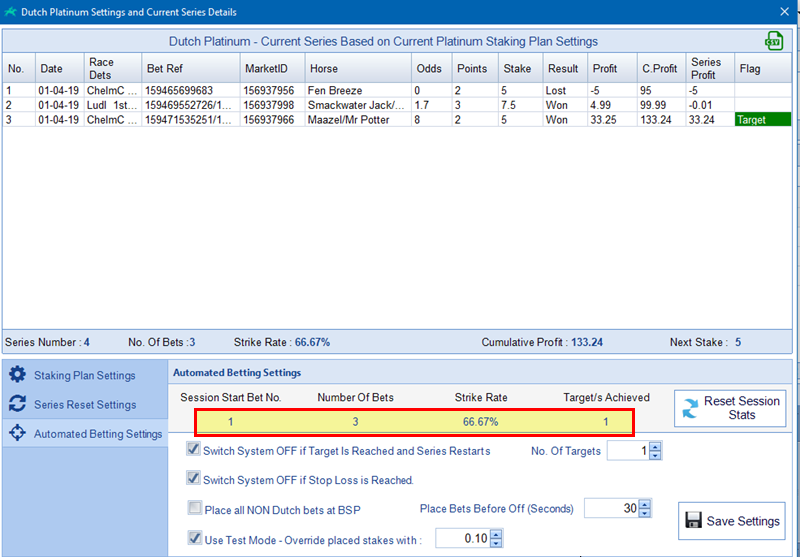Click the Strike Rate 66.67% summary text

282,342
